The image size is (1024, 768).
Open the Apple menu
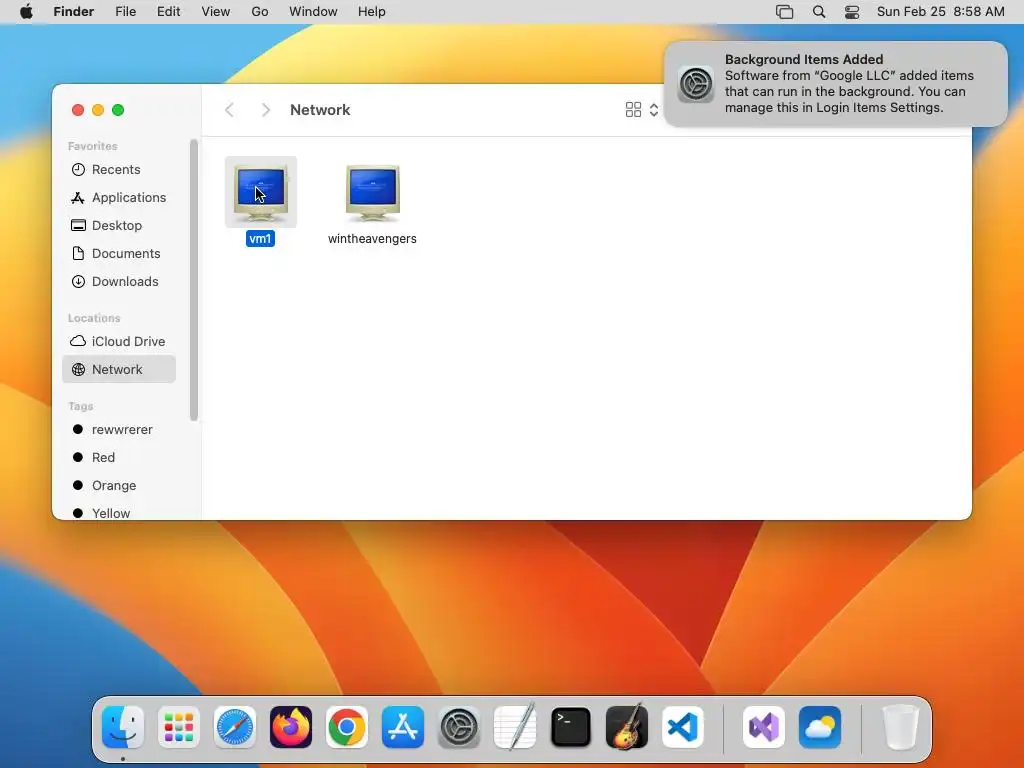click(26, 12)
